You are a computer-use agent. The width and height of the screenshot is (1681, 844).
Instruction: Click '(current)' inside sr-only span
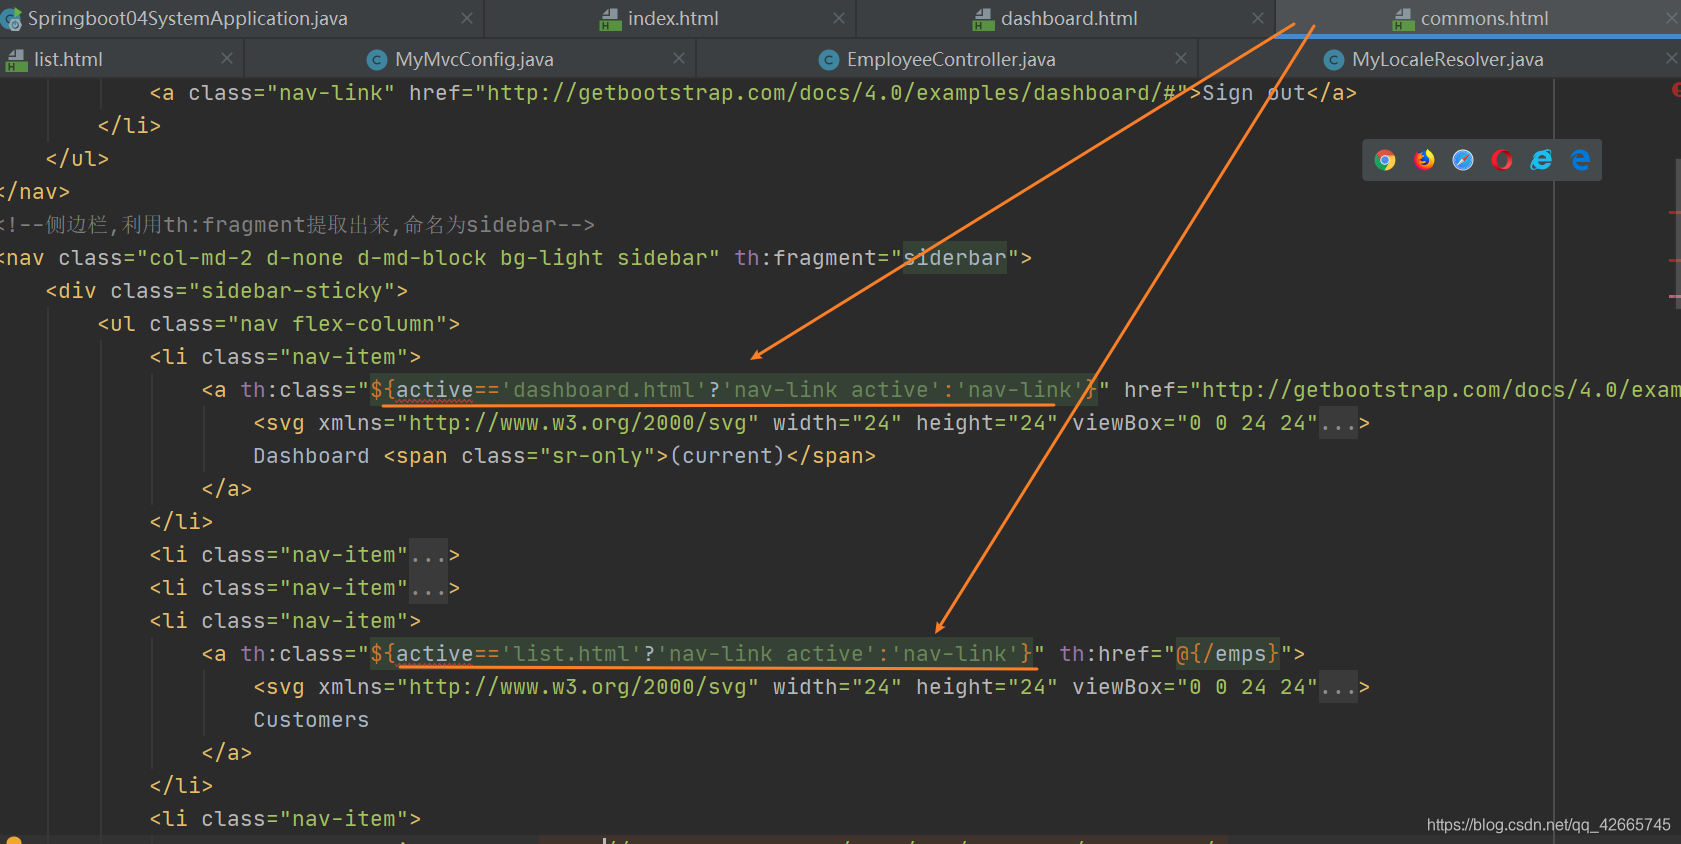728,456
